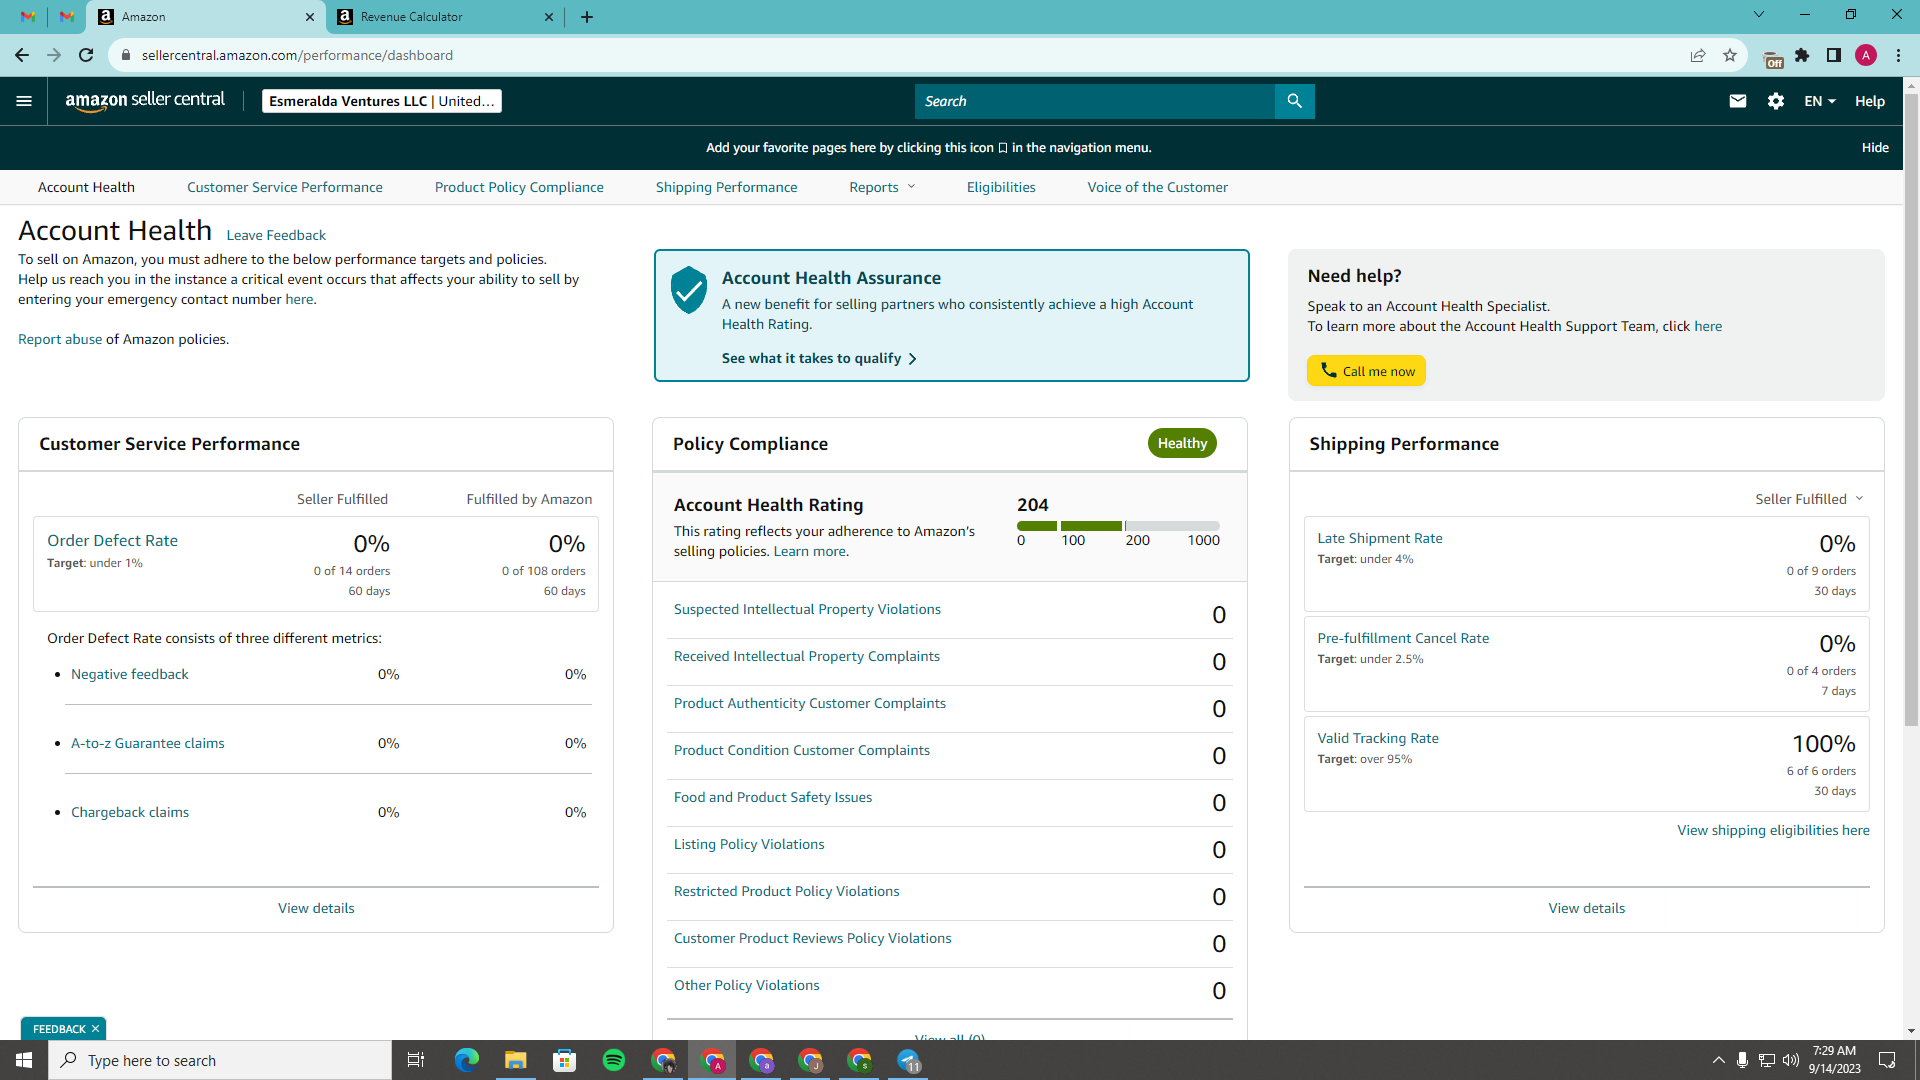Open the Chrome side panel
This screenshot has width=1920, height=1080.
[x=1834, y=56]
